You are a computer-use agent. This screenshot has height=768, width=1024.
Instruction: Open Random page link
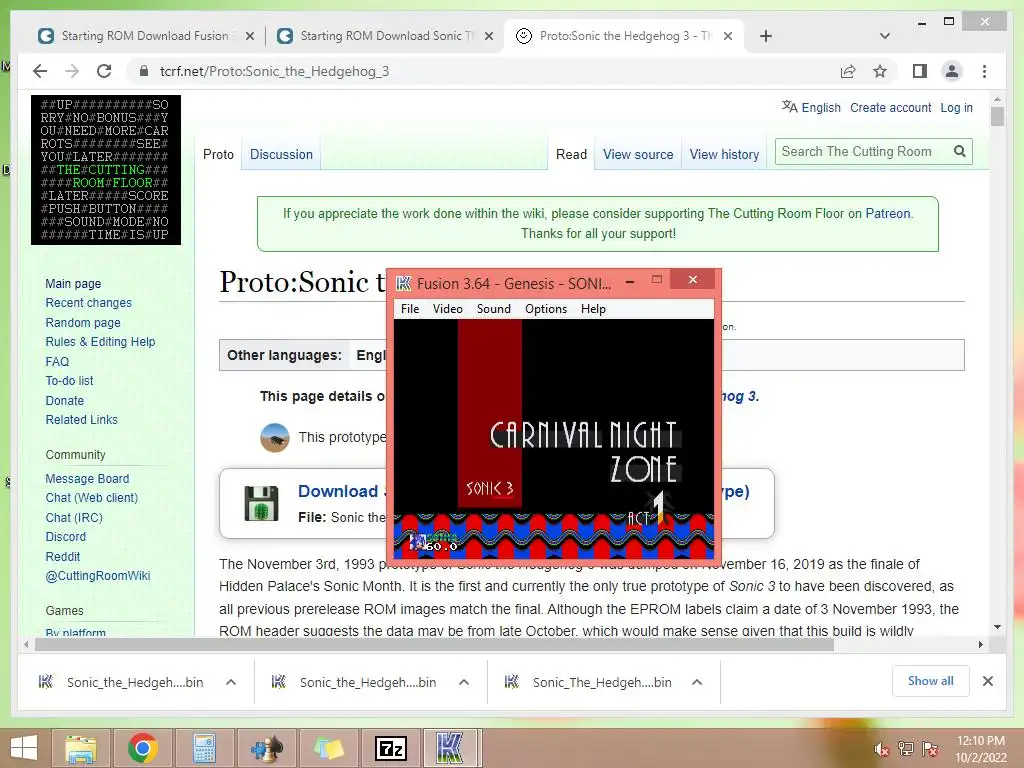point(83,323)
